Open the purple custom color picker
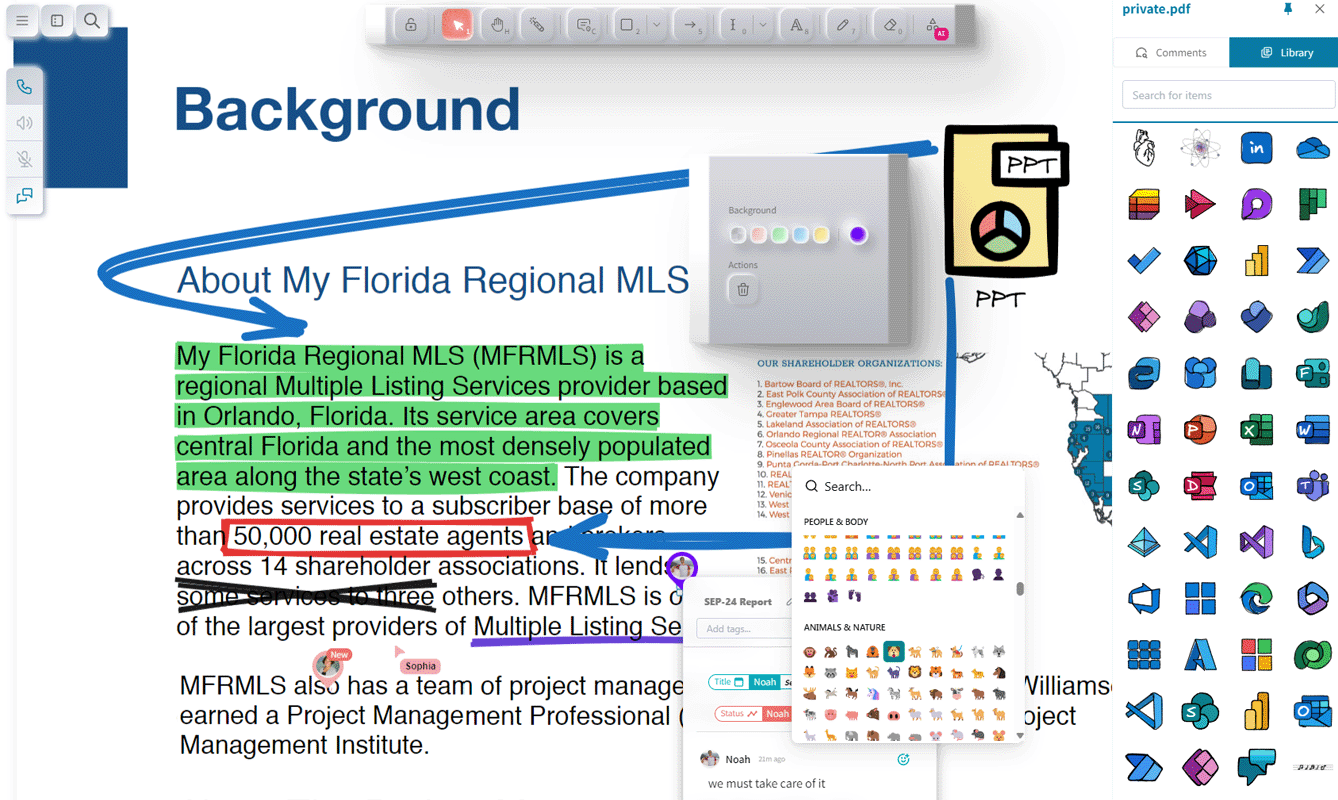Screen dimensions: 1338x800 coord(858,235)
